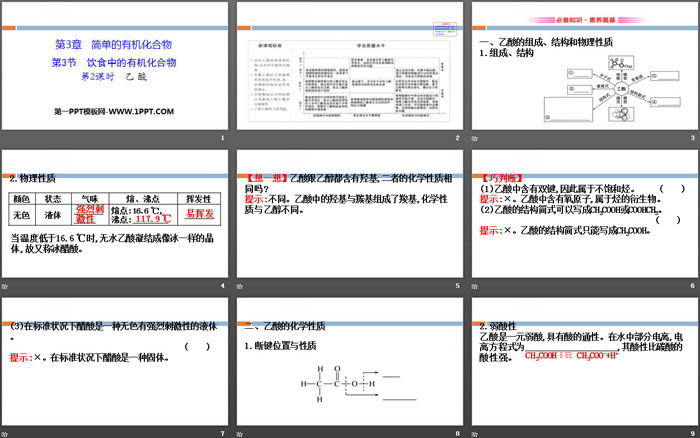Viewport: 700px width, 438px height.
Task: Open slide 8 showing the 断键位置 structural formula
Action: [348, 360]
